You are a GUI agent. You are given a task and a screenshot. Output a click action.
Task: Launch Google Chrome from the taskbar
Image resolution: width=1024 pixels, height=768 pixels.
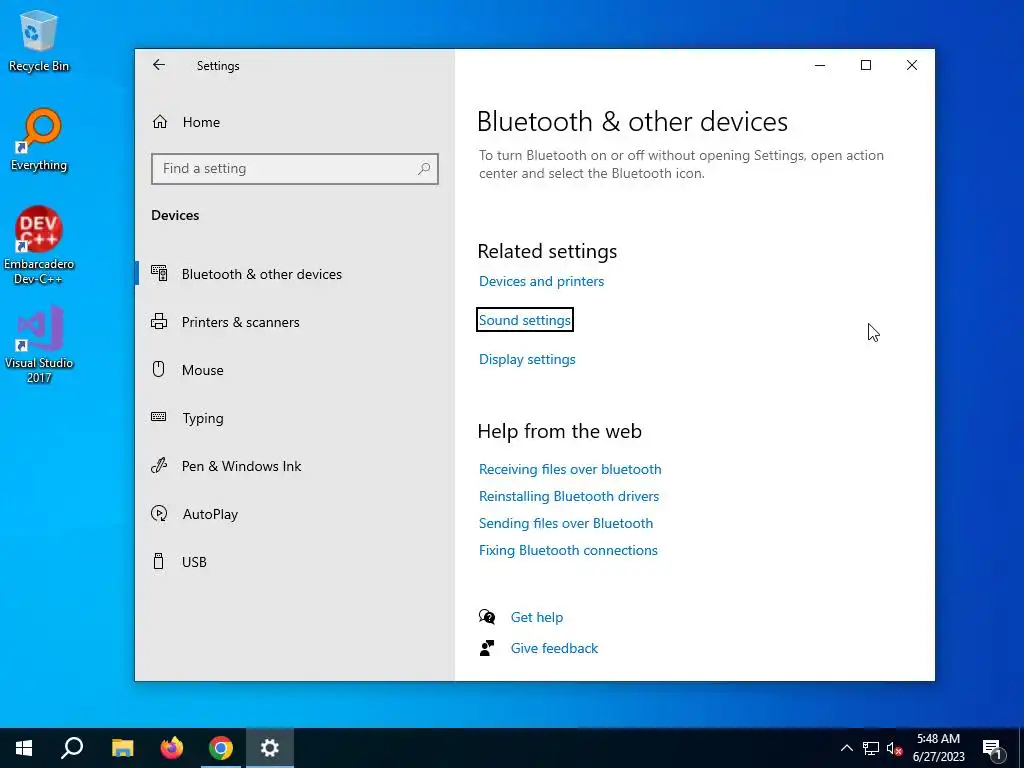pos(221,748)
